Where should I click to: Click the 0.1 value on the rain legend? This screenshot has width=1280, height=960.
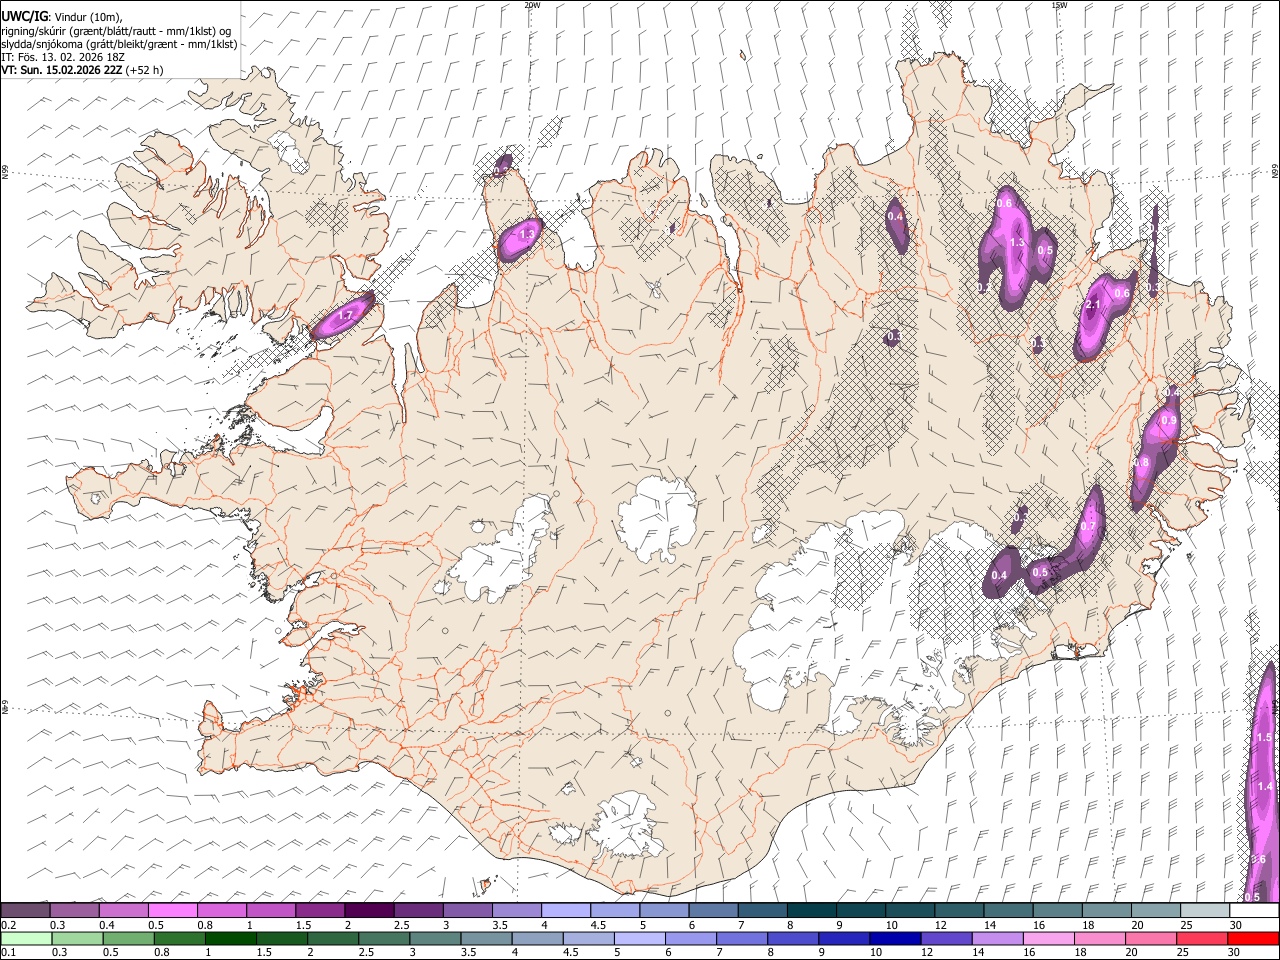coord(9,953)
